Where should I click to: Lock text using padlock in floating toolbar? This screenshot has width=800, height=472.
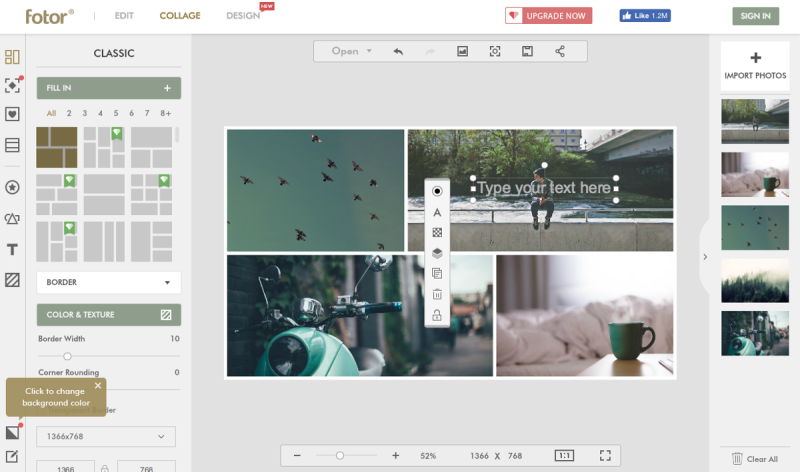[x=437, y=315]
